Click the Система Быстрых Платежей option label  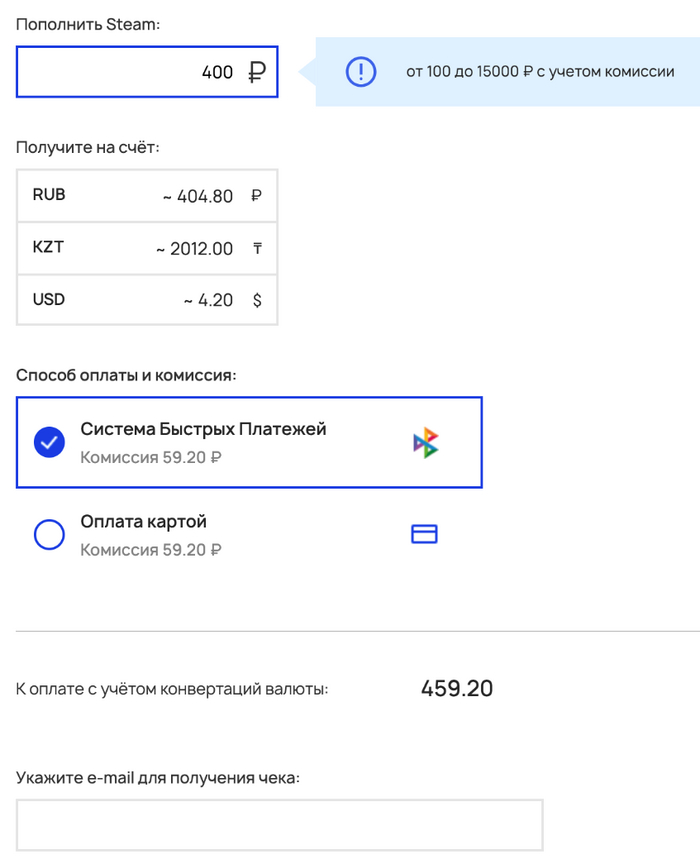pos(203,429)
